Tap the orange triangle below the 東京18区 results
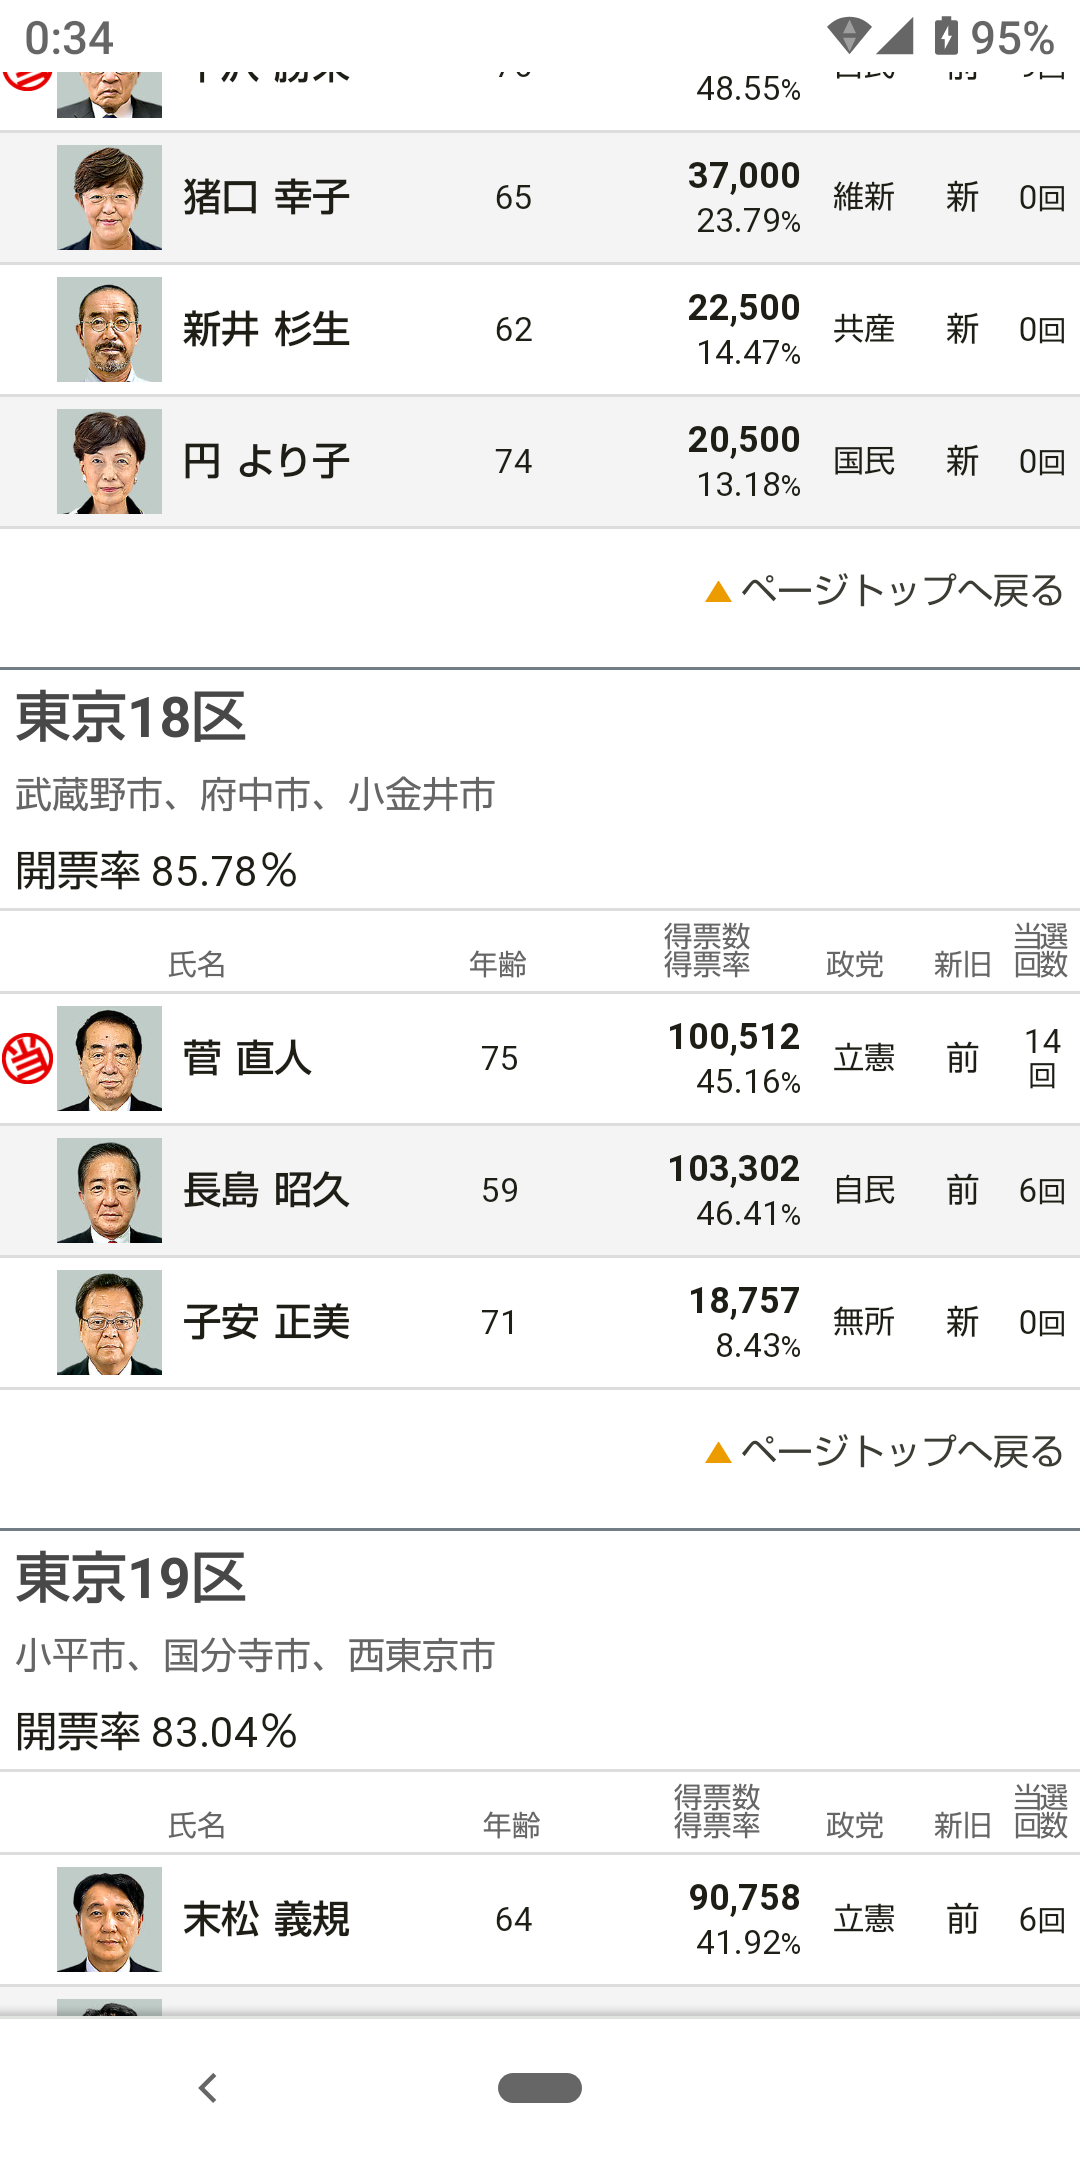1080x2160 pixels. pos(718,1452)
